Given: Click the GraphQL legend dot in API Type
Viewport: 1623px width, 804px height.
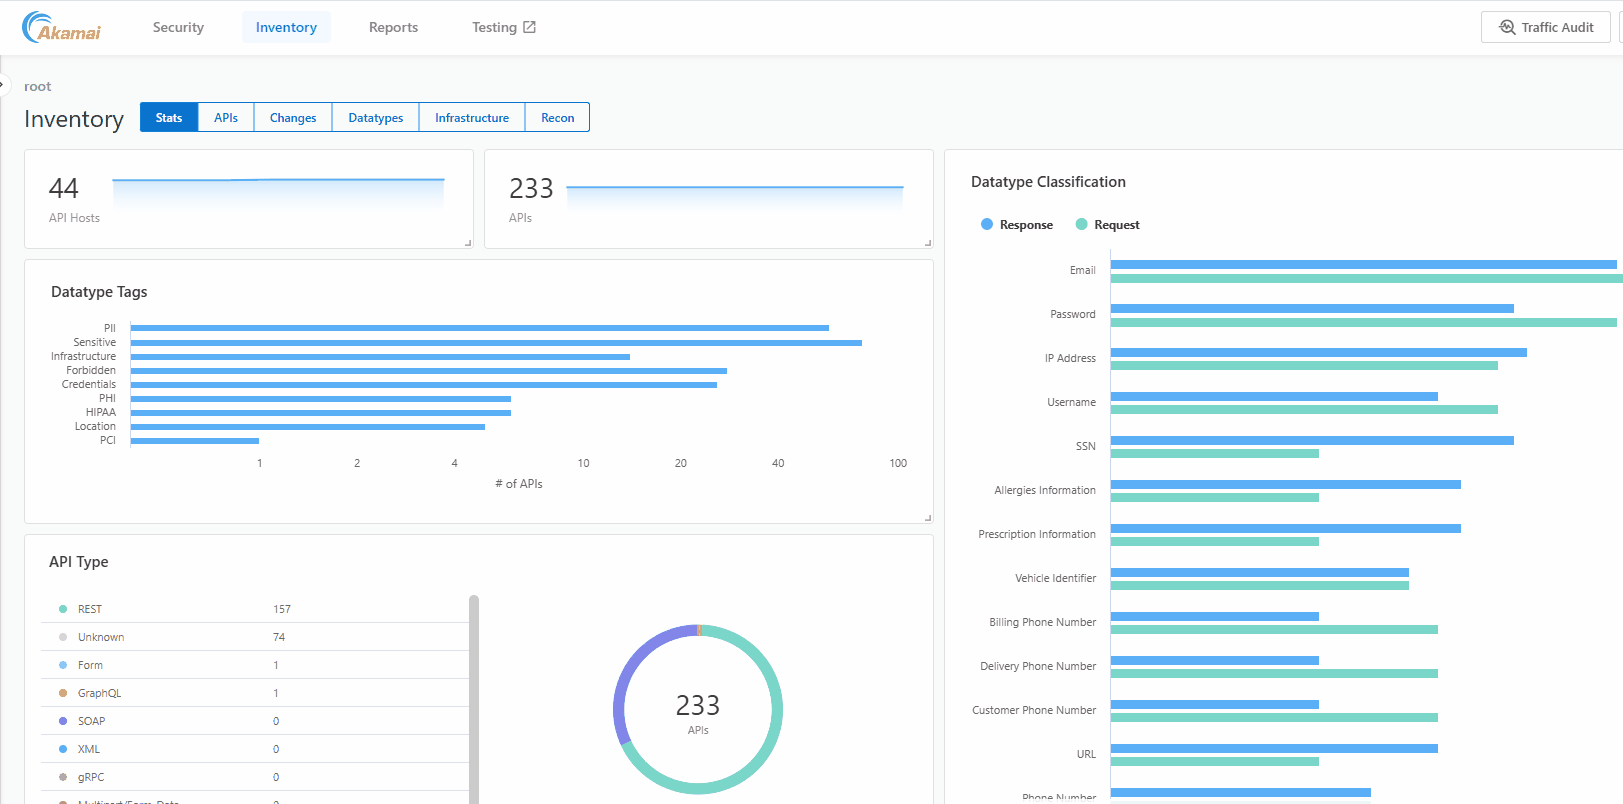Looking at the screenshot, I should point(63,693).
